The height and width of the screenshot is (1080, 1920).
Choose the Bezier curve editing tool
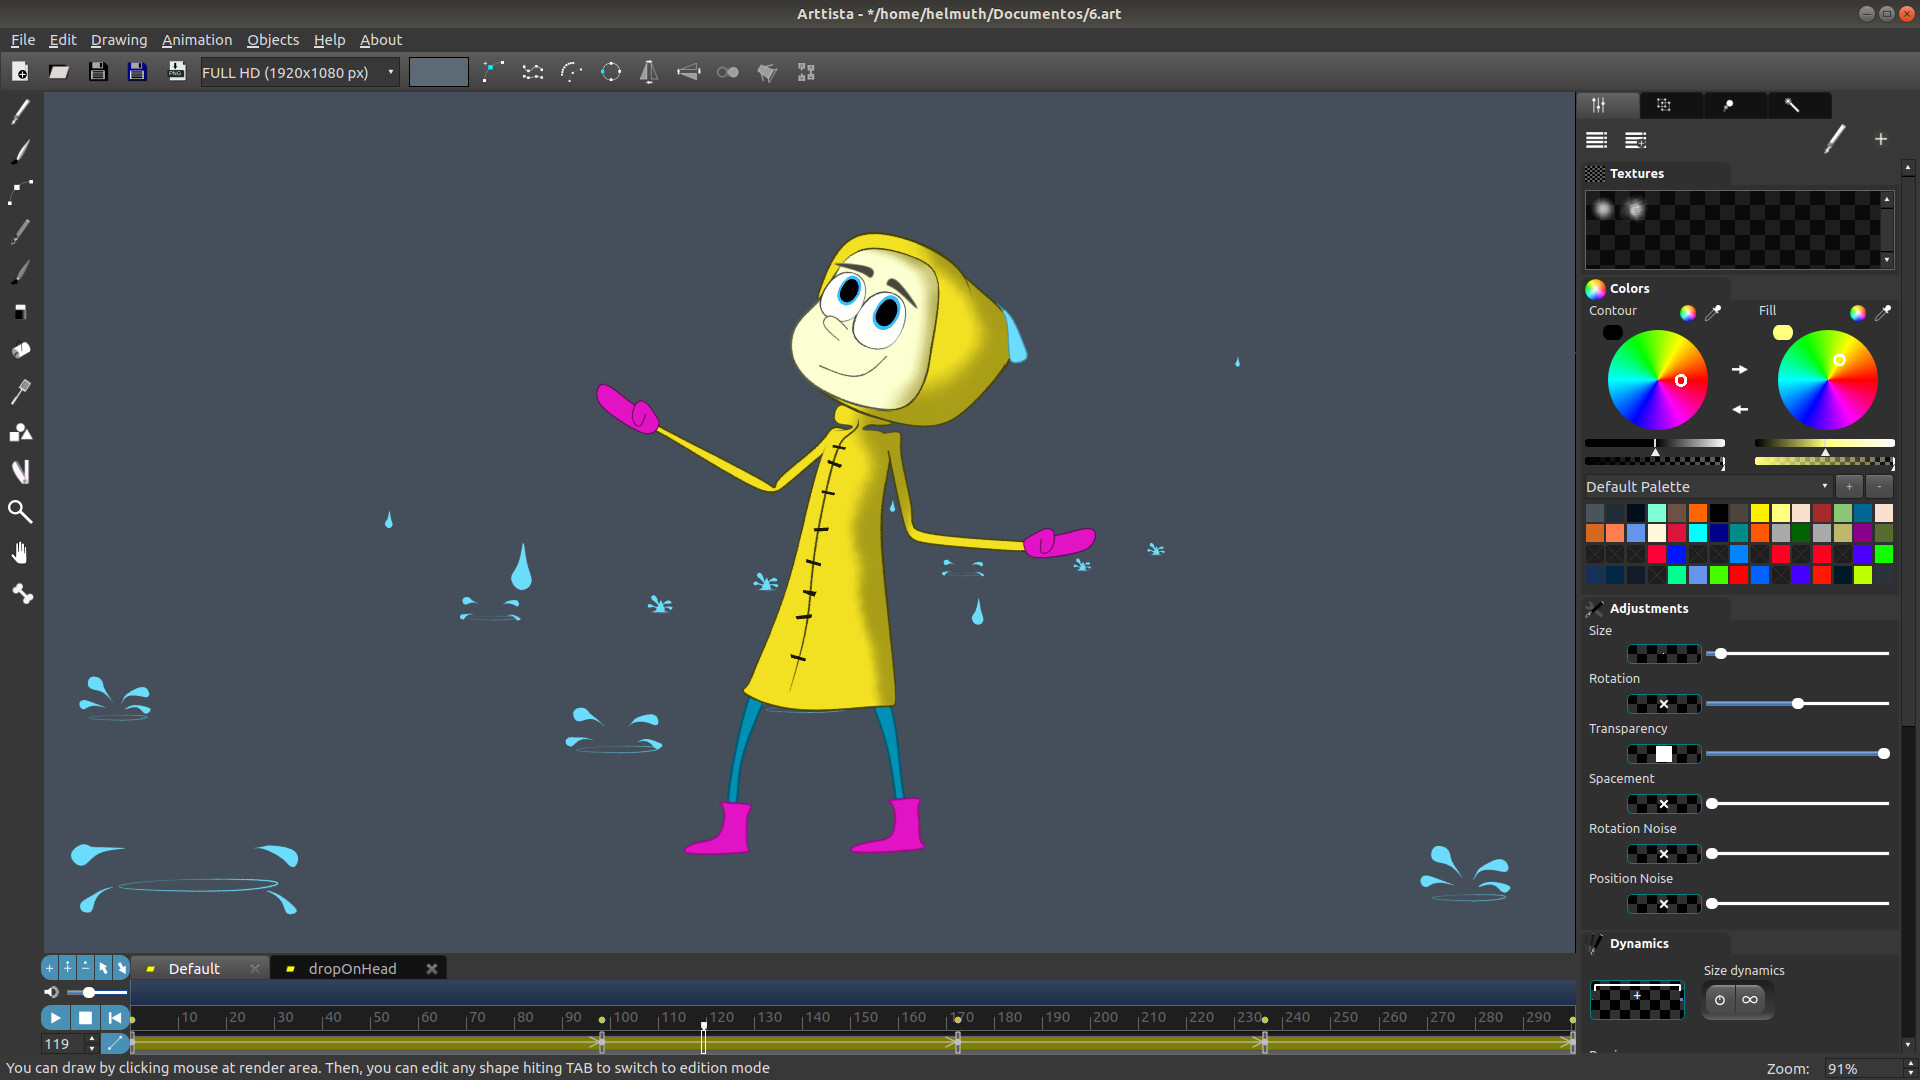[x=20, y=192]
